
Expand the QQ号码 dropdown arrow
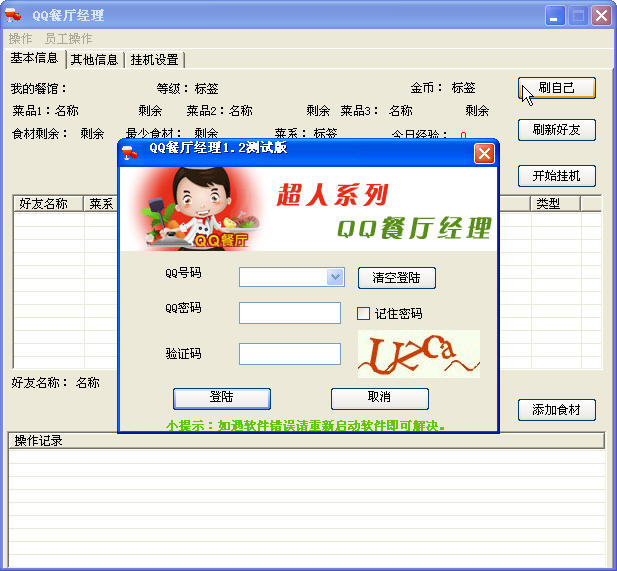[x=335, y=277]
